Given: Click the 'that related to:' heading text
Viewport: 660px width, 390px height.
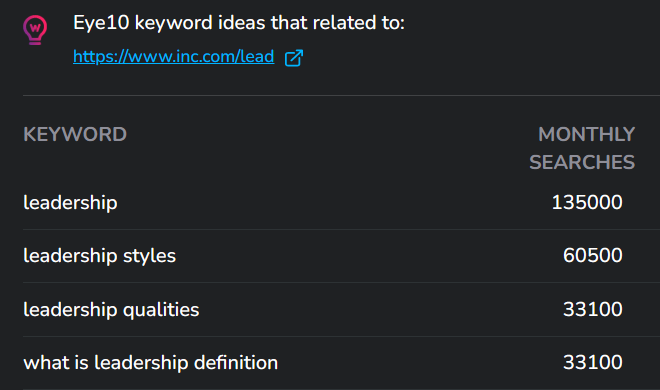Looking at the screenshot, I should point(338,23).
